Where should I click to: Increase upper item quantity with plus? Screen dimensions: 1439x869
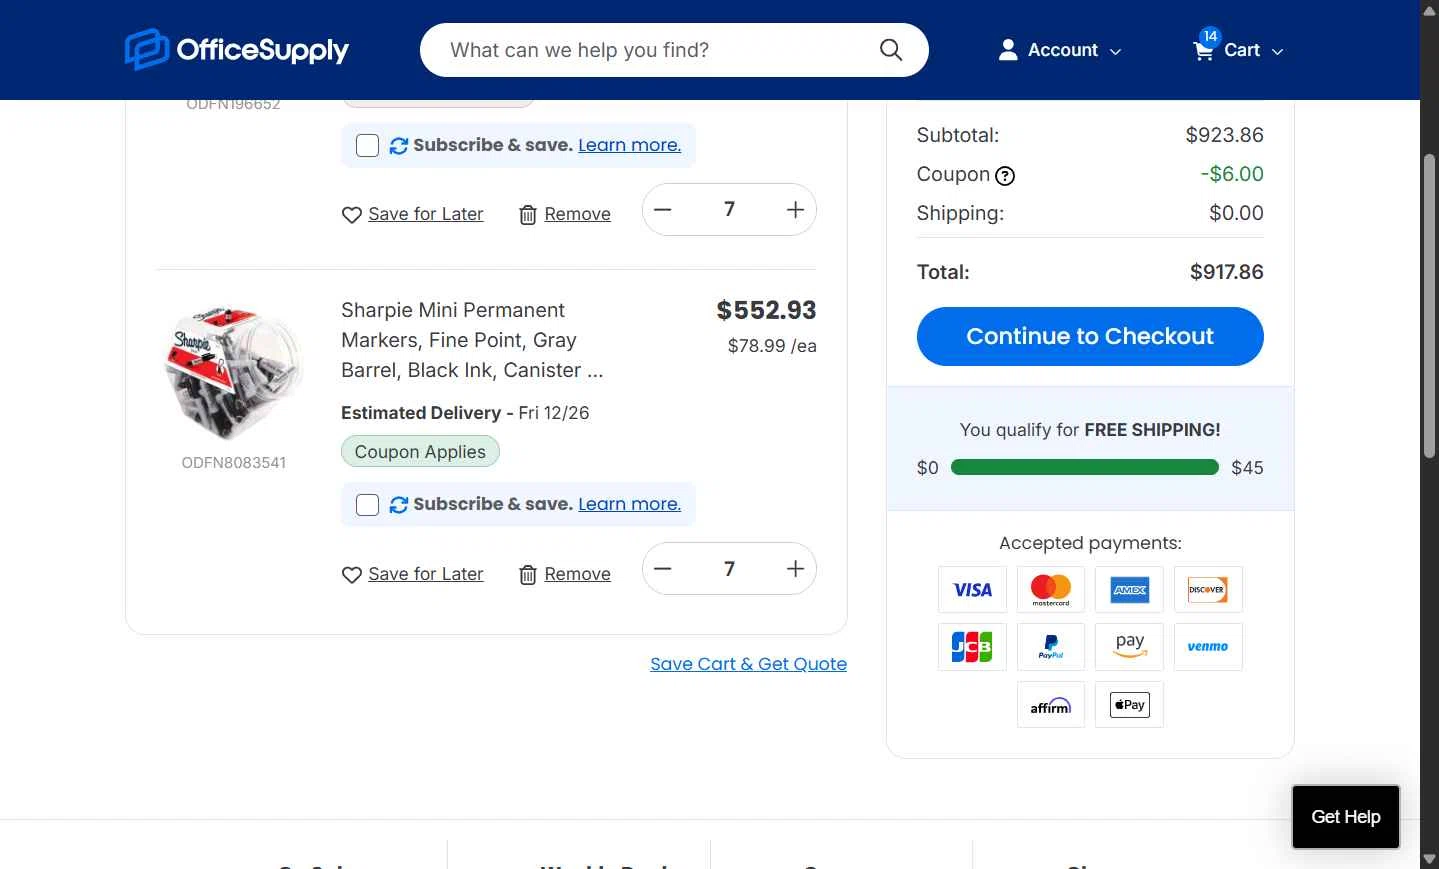pyautogui.click(x=795, y=209)
